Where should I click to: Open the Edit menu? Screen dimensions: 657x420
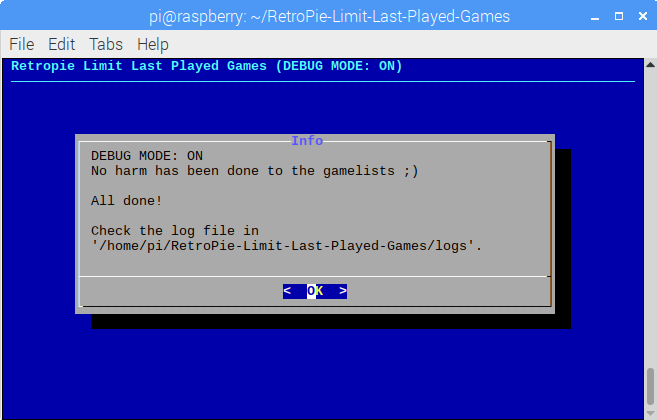(62, 44)
